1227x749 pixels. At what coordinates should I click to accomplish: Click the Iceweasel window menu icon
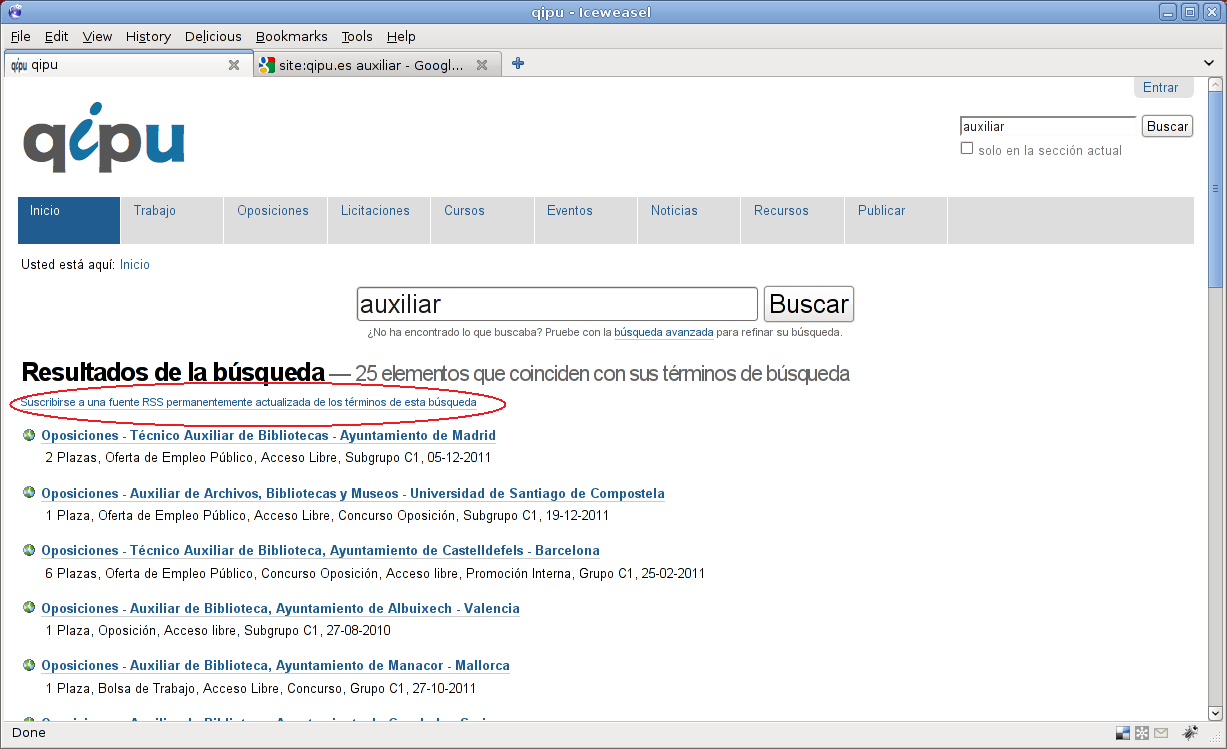point(13,12)
